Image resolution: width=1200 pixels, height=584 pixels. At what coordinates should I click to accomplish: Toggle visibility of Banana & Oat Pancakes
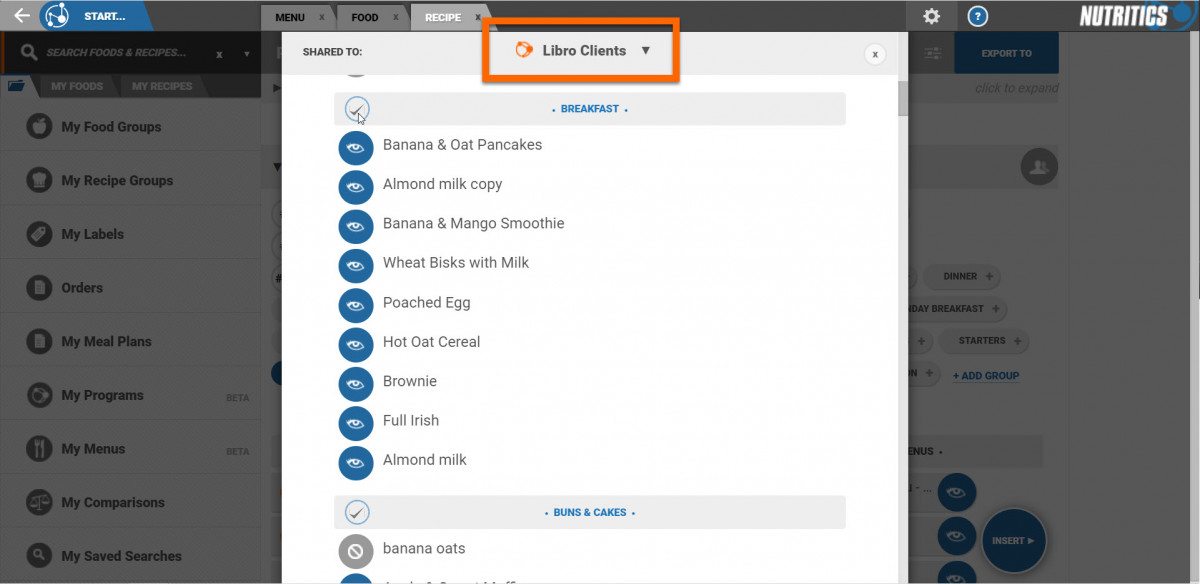point(355,146)
